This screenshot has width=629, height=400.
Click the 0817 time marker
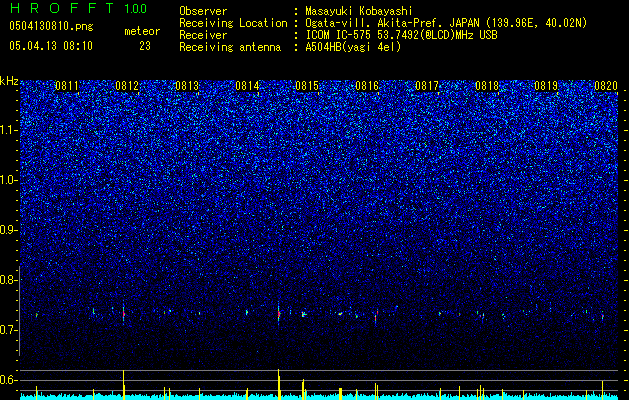(x=427, y=85)
